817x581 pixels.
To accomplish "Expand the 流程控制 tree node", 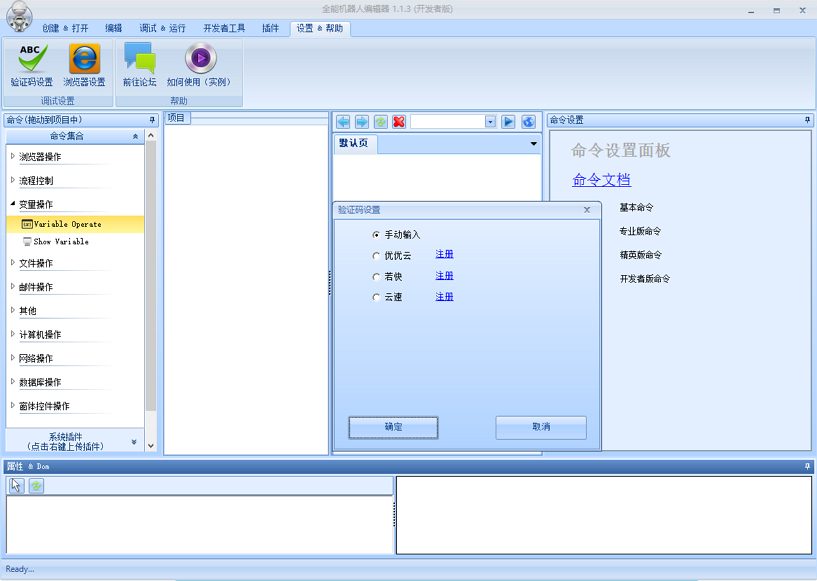I will [13, 180].
